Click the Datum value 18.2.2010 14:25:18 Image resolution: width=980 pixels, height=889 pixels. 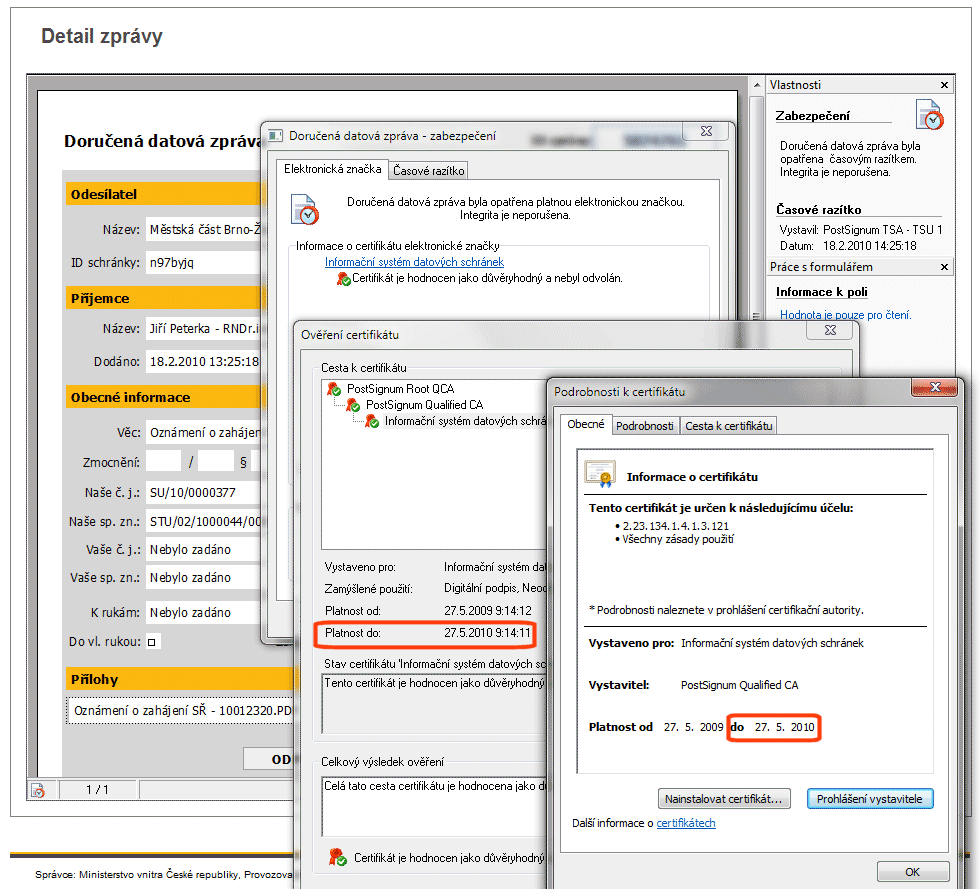tap(869, 246)
